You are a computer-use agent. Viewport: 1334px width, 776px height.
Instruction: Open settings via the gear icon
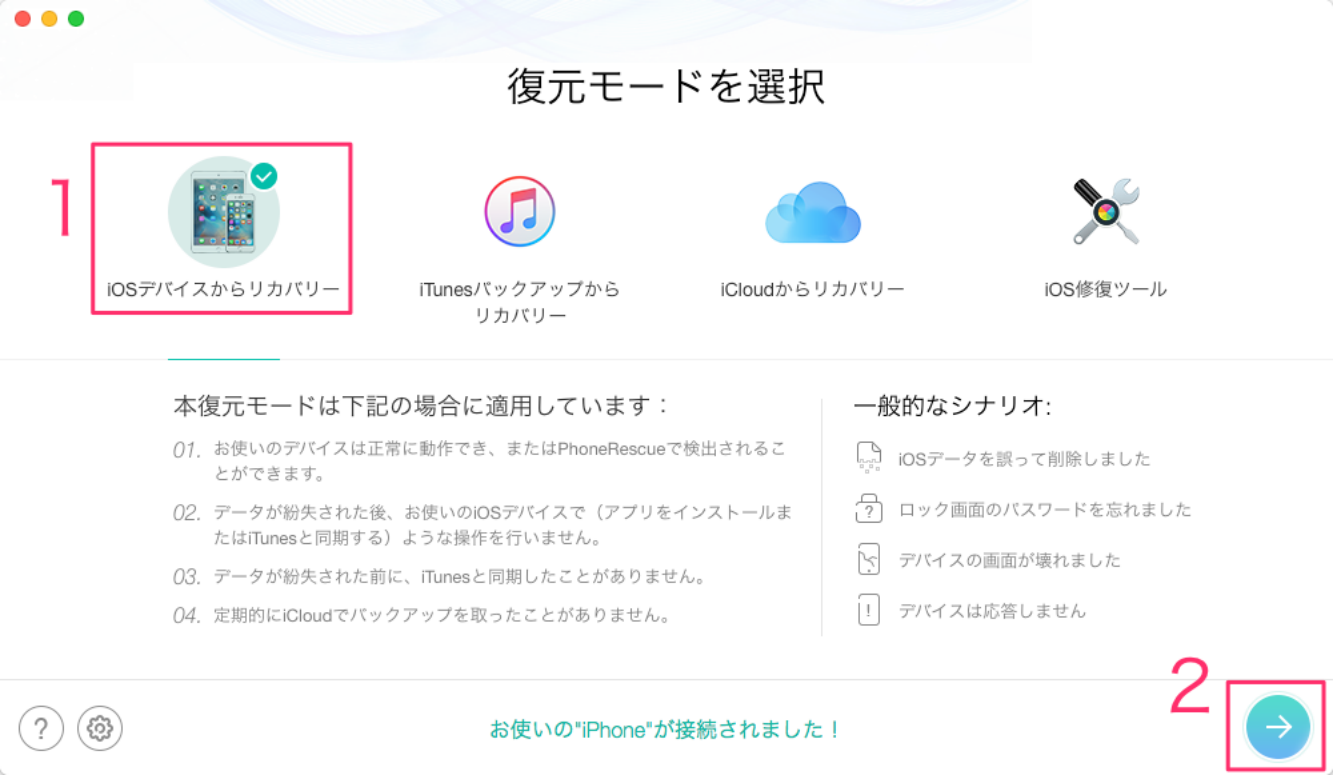click(99, 729)
